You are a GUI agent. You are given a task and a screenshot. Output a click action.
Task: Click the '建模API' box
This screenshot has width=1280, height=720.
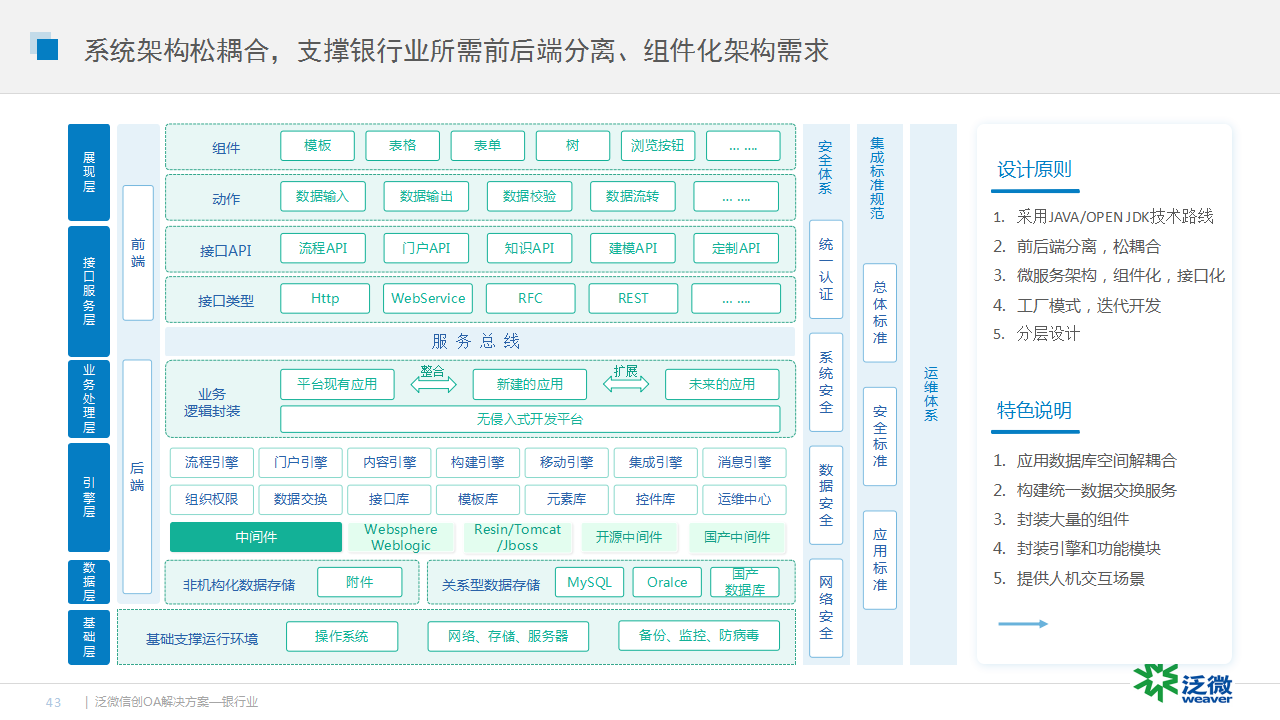[x=633, y=248]
